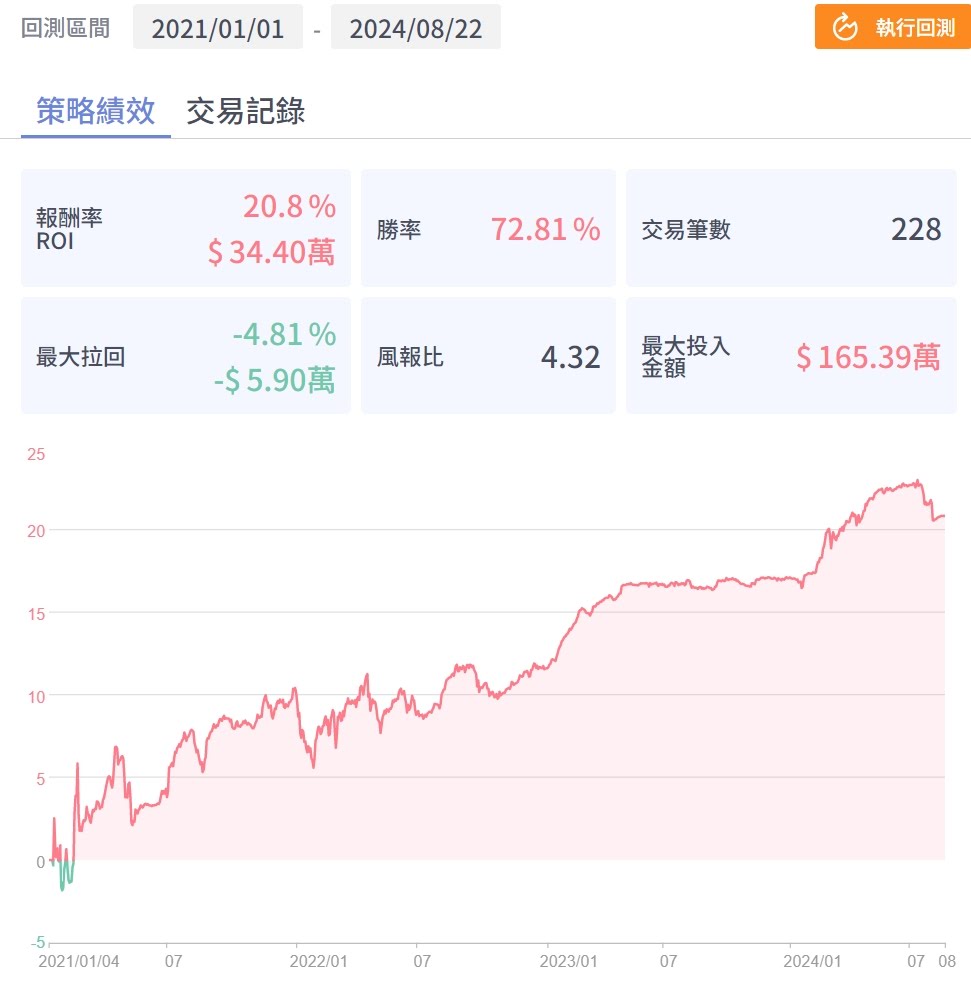Click the 交易筆數 228 card

[x=791, y=229]
